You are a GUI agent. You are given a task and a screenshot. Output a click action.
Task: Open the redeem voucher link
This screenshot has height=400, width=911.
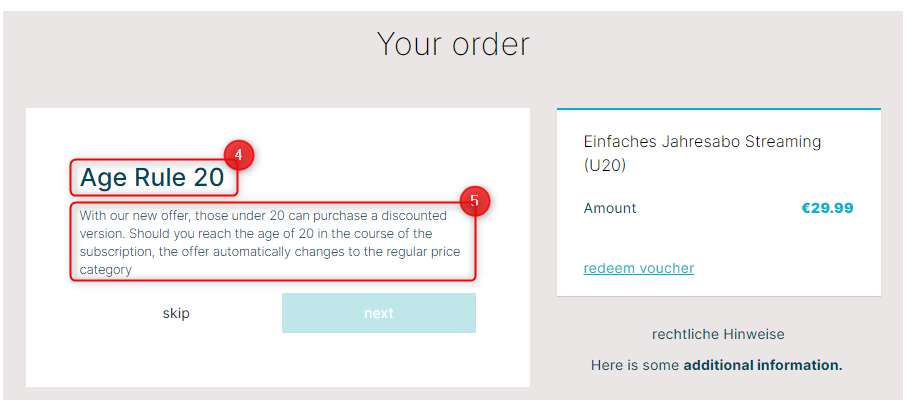click(x=639, y=268)
